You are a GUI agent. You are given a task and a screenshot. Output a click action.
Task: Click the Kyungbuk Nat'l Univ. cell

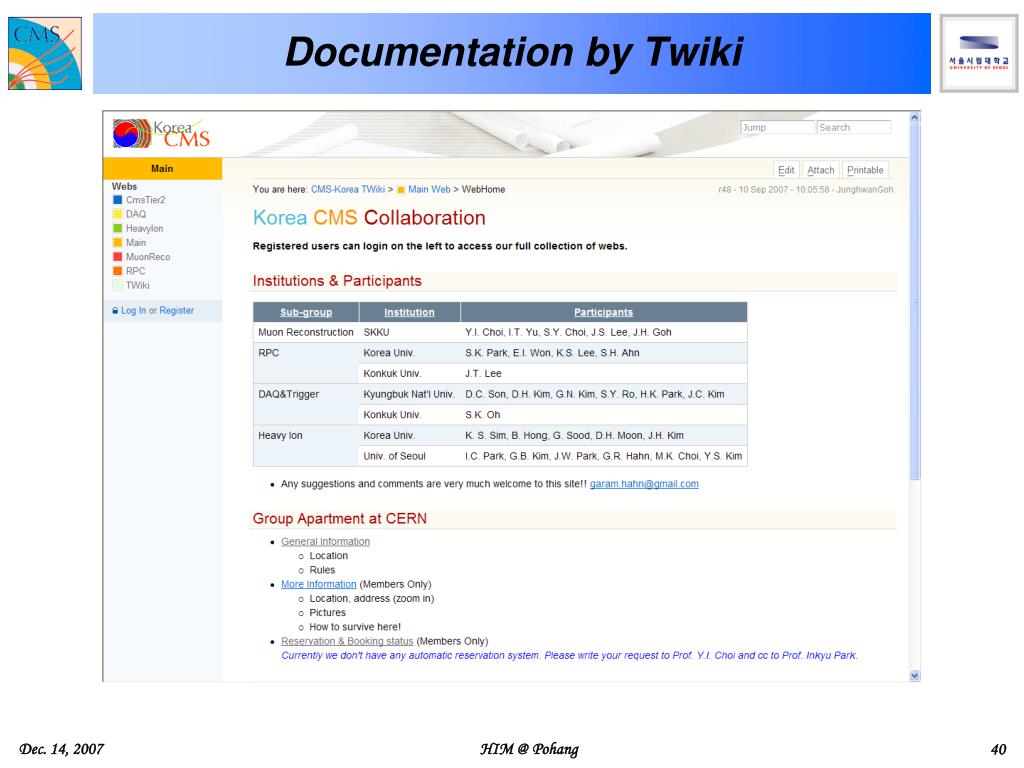[409, 394]
